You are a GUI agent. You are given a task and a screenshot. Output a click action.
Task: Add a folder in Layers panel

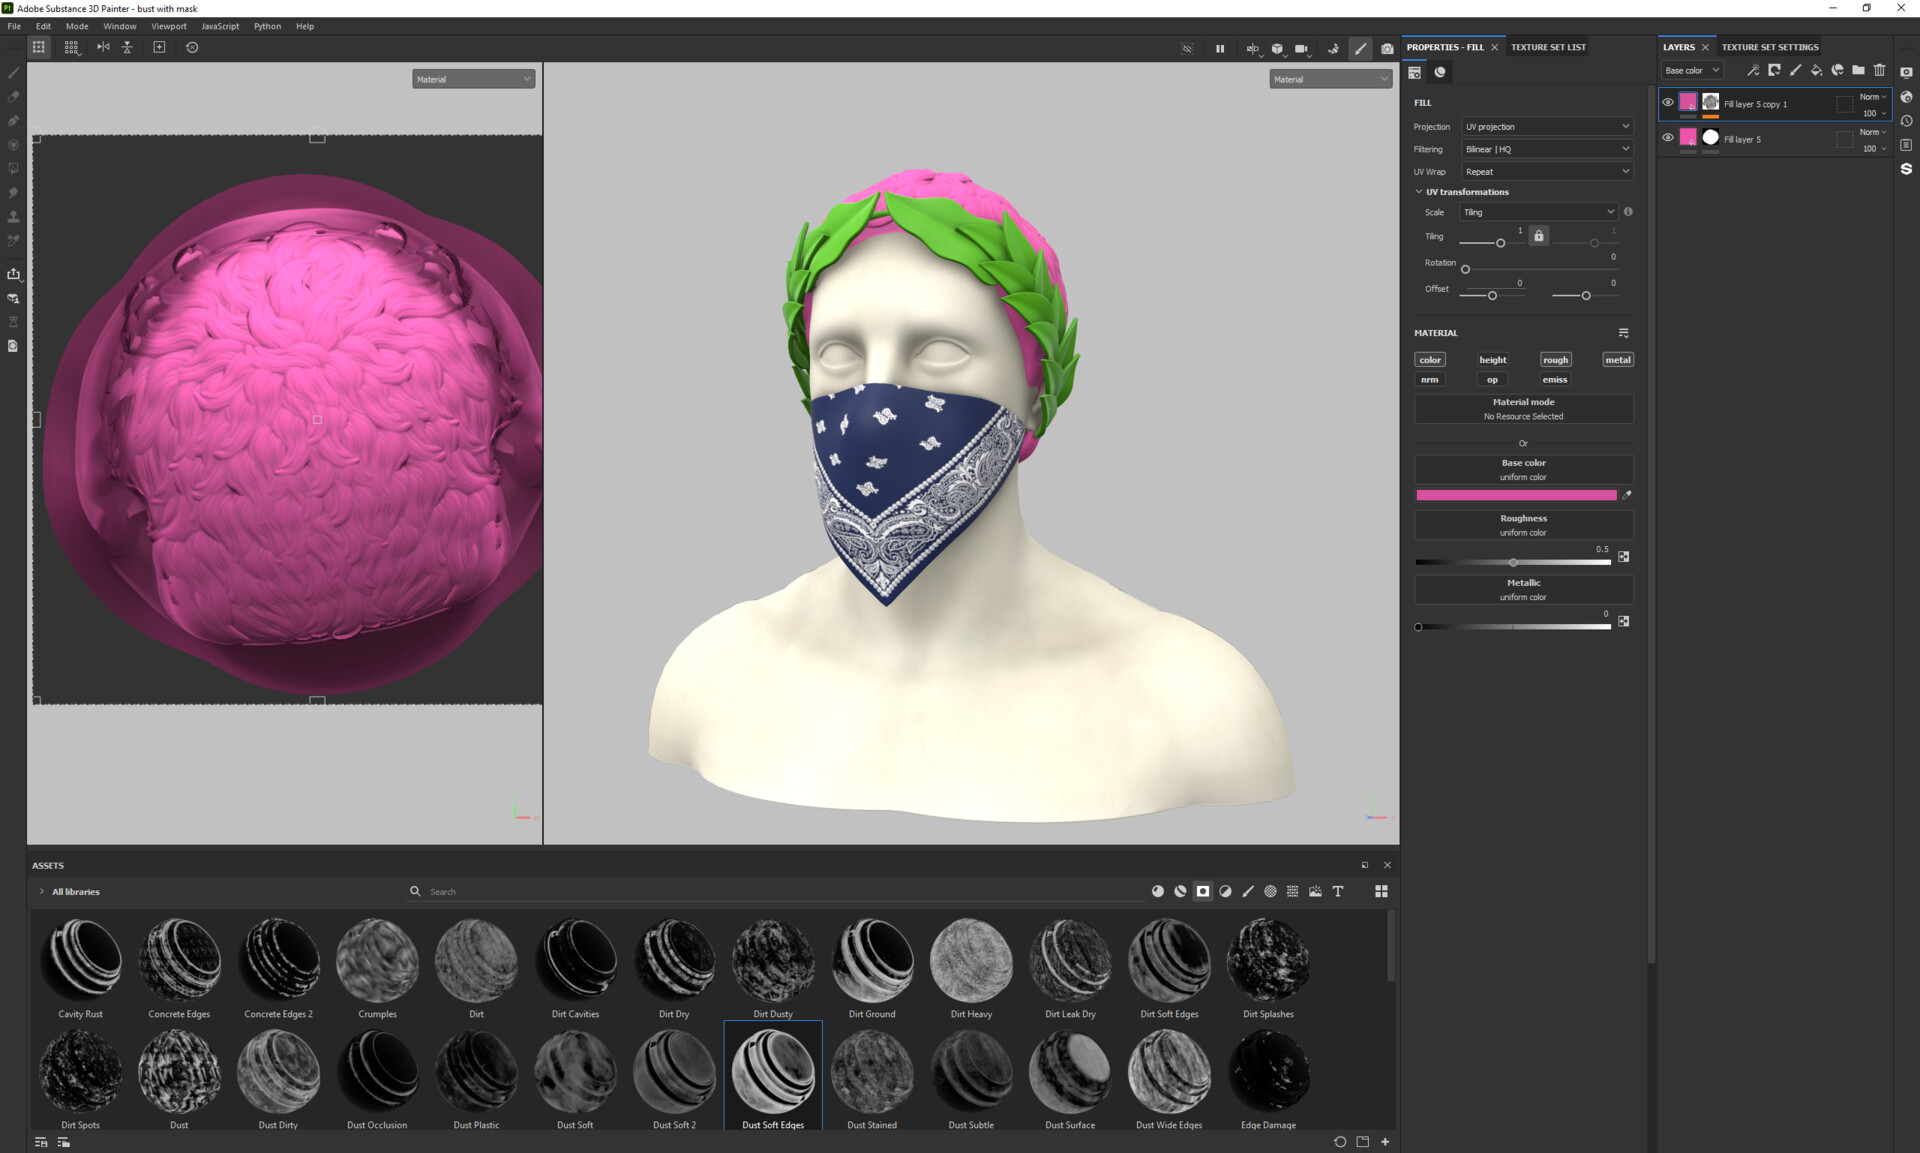tap(1858, 70)
